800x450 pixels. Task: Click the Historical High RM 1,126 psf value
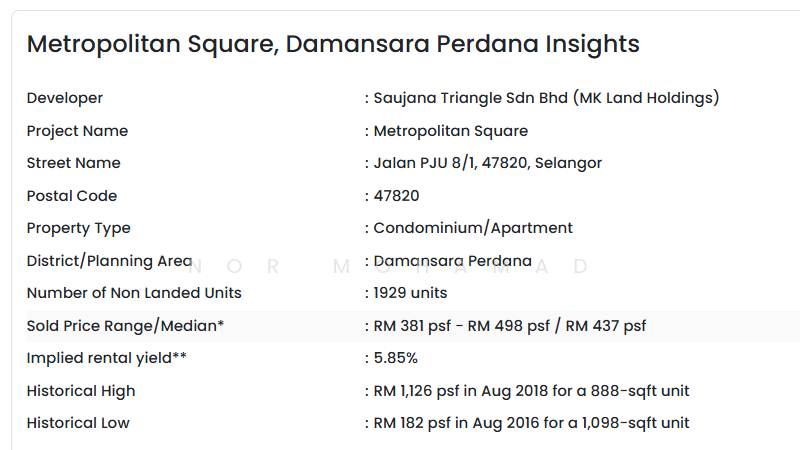coord(531,391)
